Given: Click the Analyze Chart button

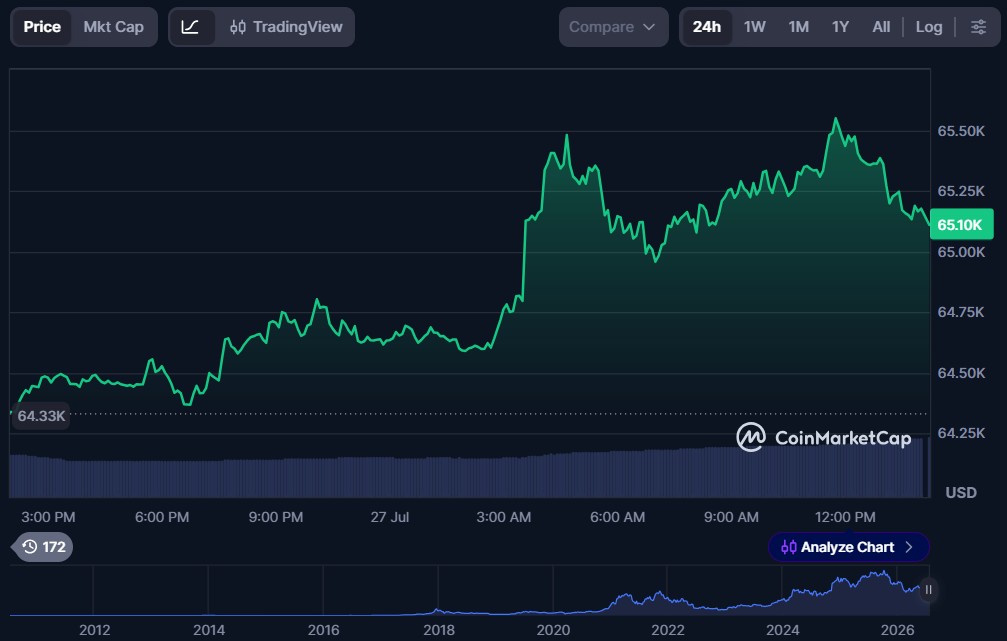Looking at the screenshot, I should pyautogui.click(x=848, y=547).
